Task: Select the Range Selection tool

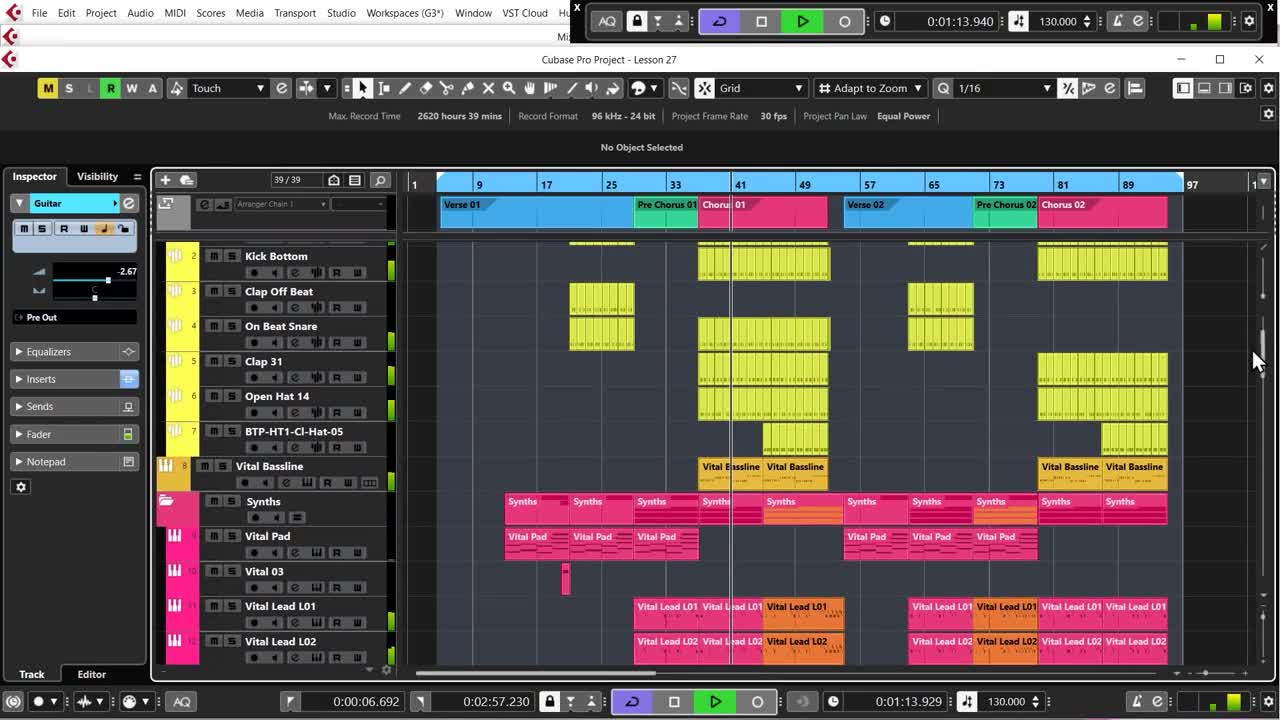Action: [384, 88]
